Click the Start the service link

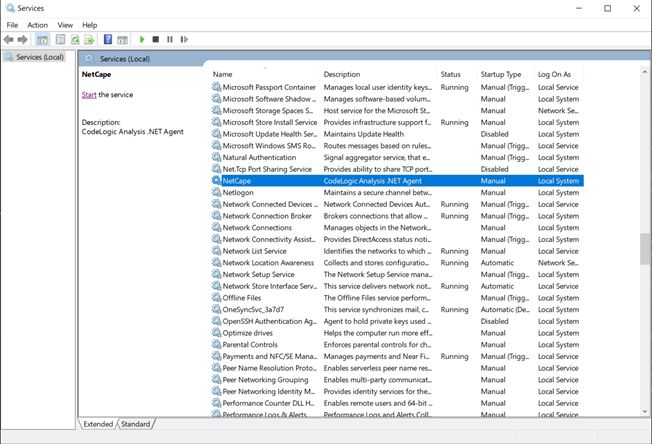click(89, 95)
